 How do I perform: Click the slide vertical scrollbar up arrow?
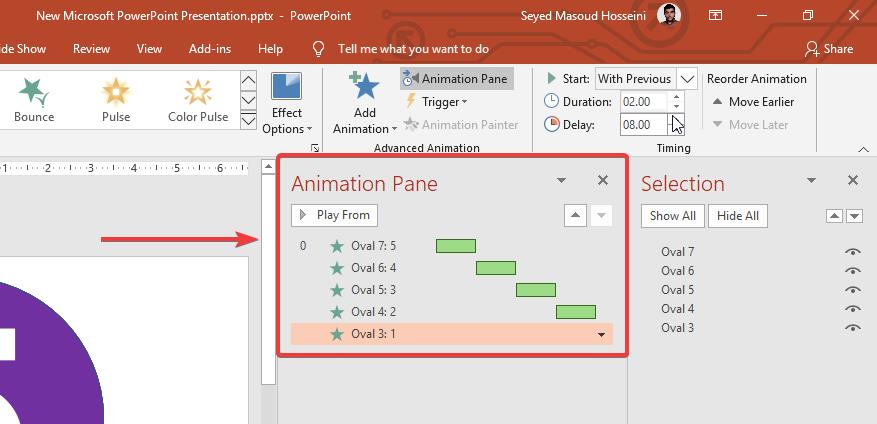tap(268, 167)
